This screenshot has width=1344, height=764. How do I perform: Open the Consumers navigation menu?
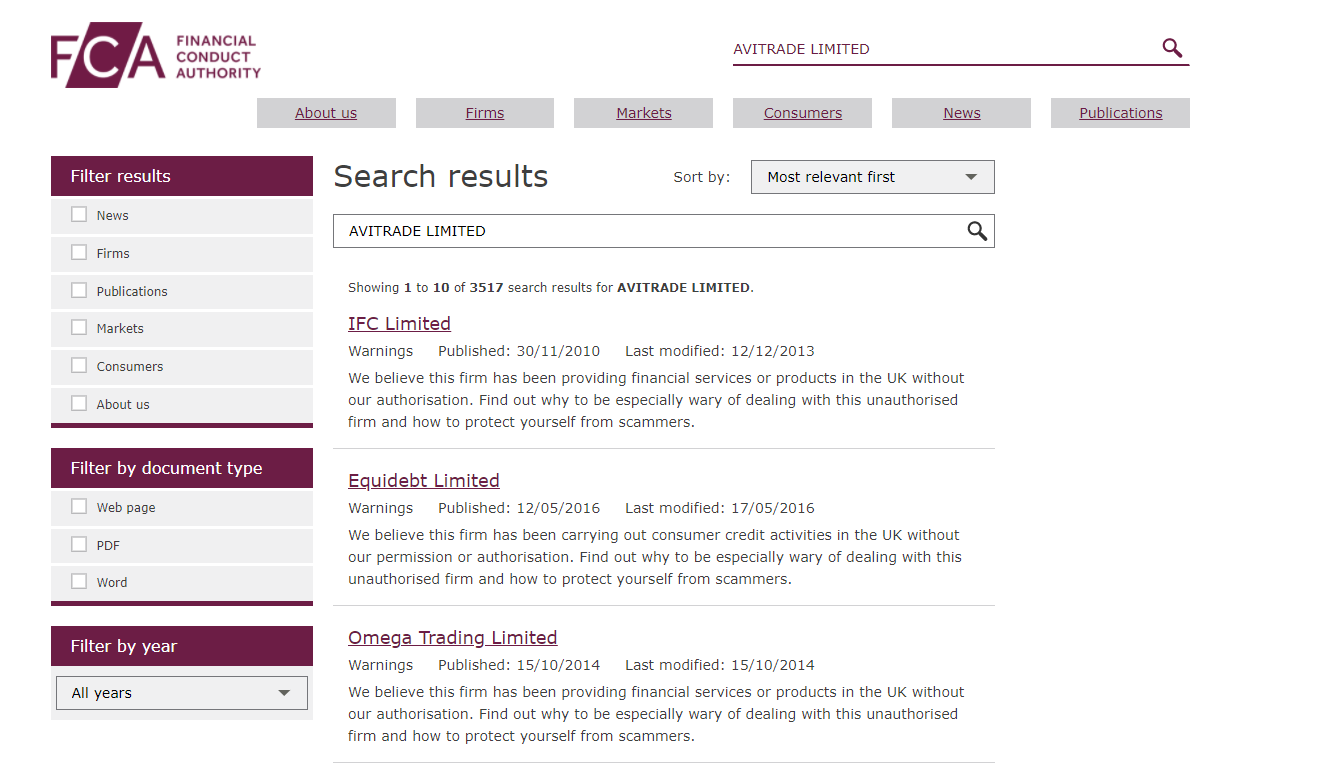point(803,113)
